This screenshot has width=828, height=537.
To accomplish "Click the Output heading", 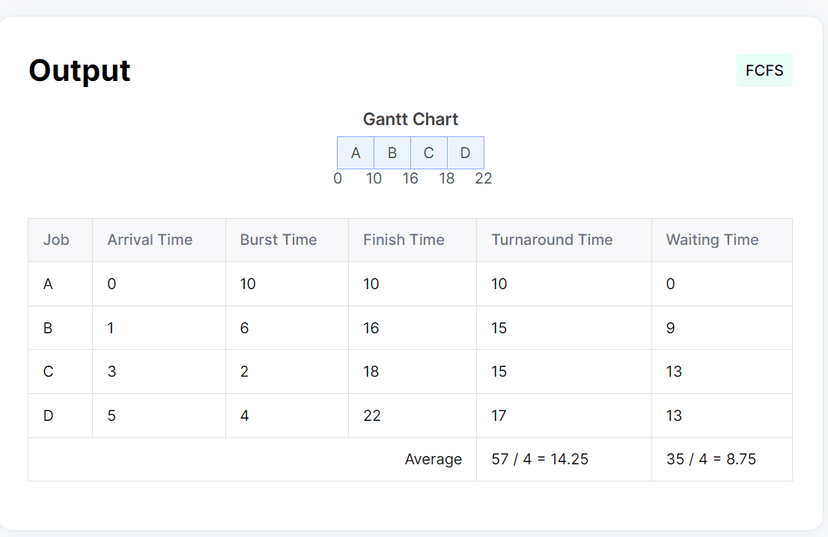I will point(79,70).
